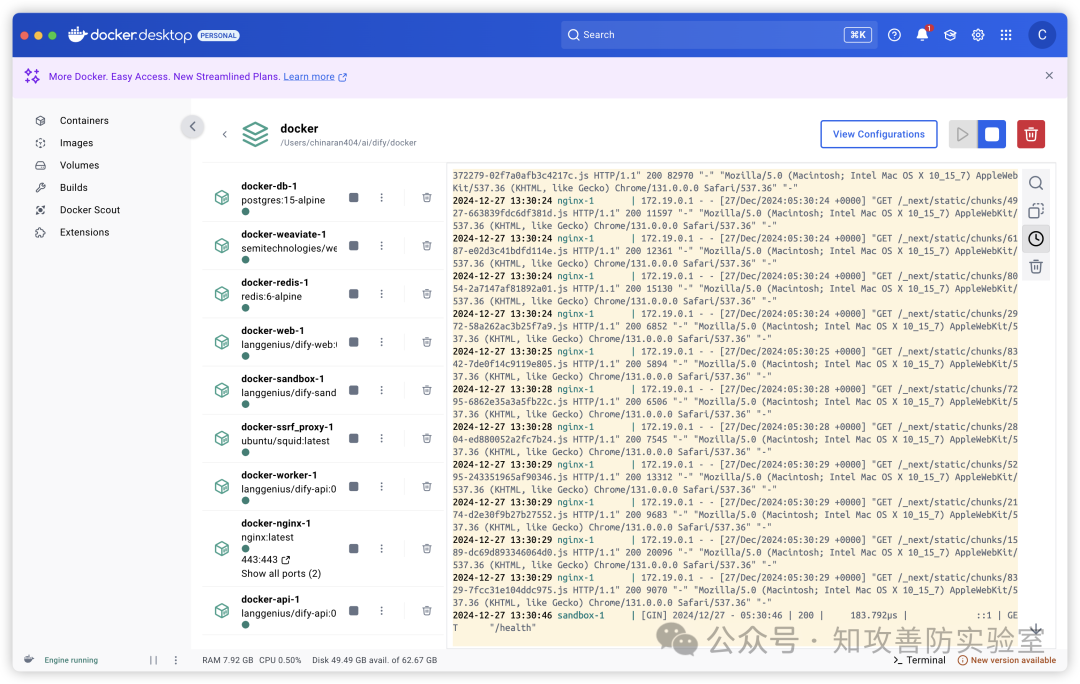Open the apps grid icon in header
The height and width of the screenshot is (684, 1080).
click(x=1006, y=35)
